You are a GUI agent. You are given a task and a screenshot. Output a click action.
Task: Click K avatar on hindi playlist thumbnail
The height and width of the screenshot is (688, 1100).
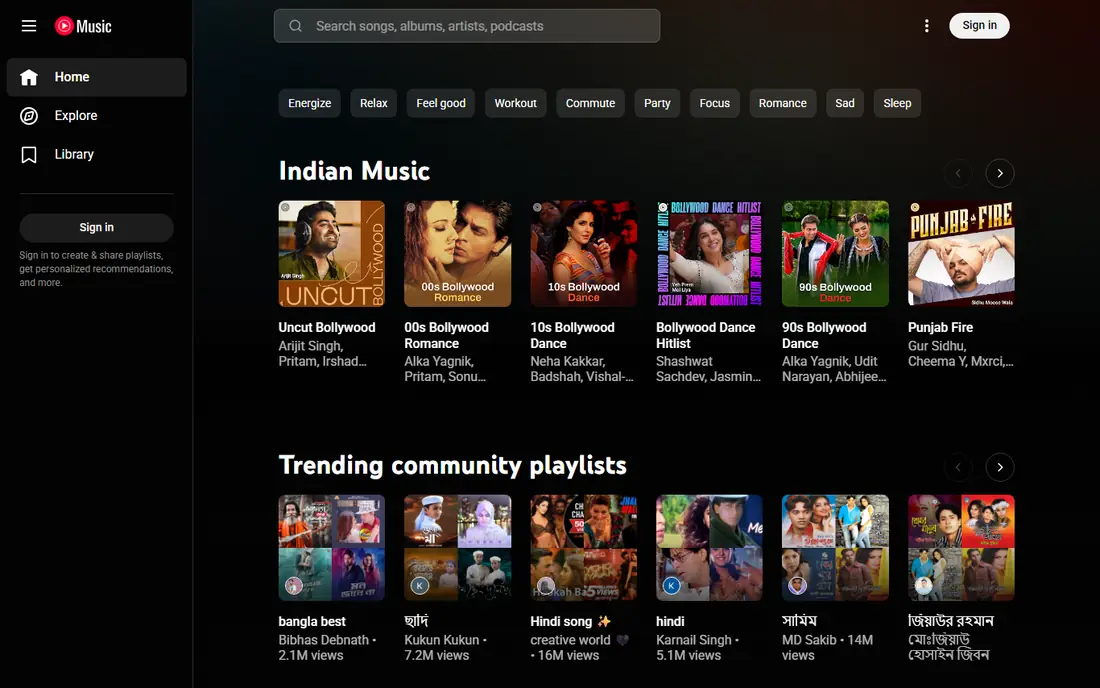coord(671,585)
